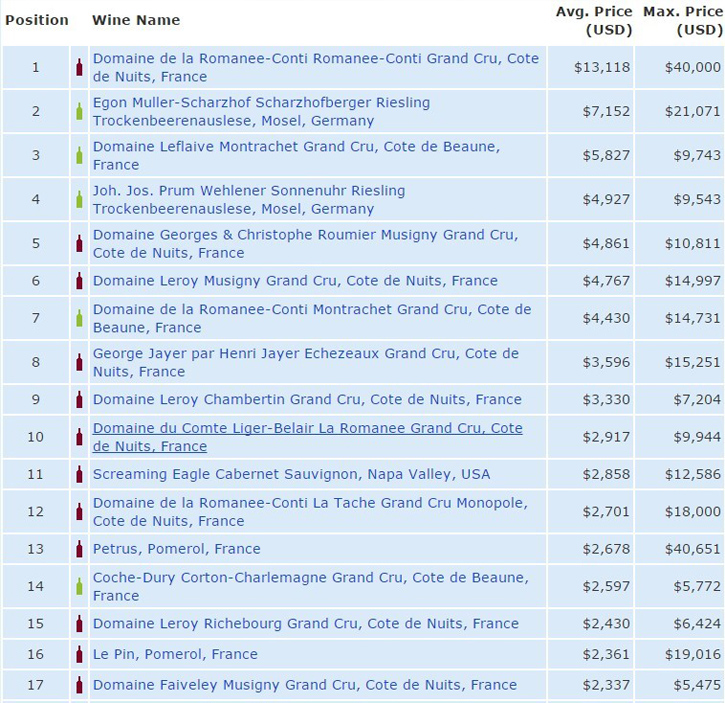Open Domaine Georges & Christophe Roumier Musigny link

click(306, 243)
